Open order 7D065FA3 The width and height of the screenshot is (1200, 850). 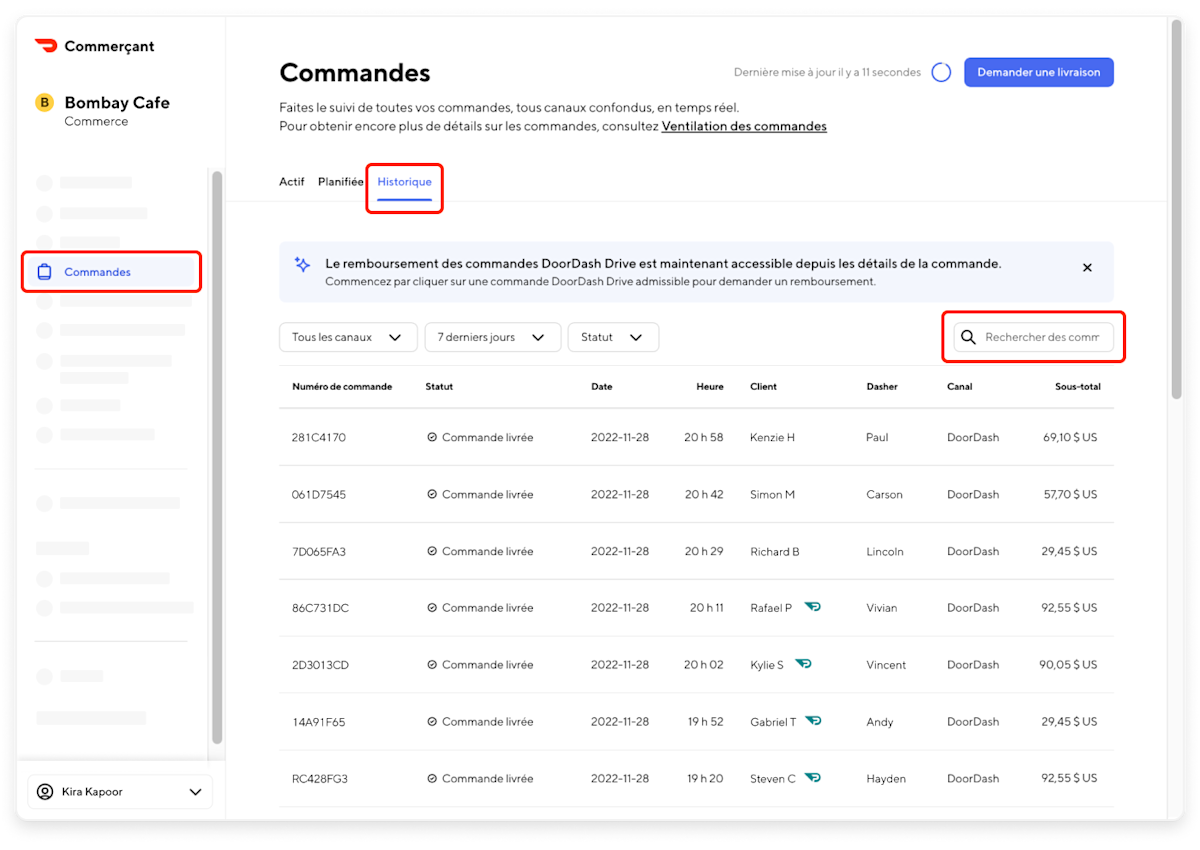coord(696,551)
